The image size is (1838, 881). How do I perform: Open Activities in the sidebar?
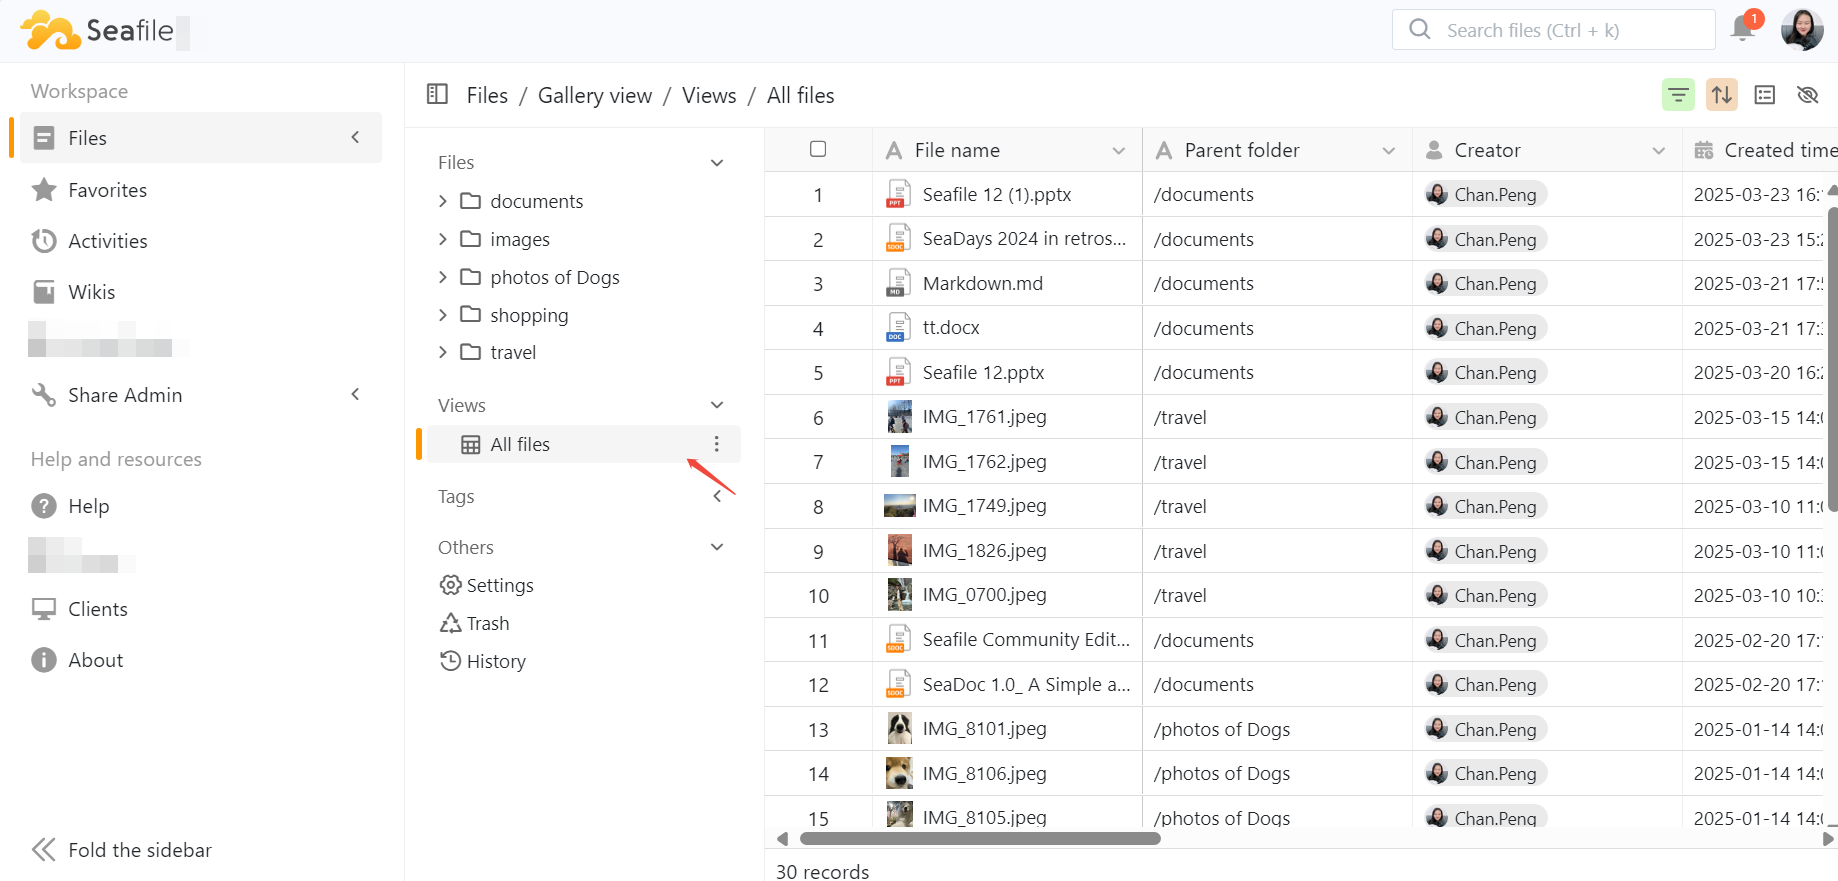(107, 241)
